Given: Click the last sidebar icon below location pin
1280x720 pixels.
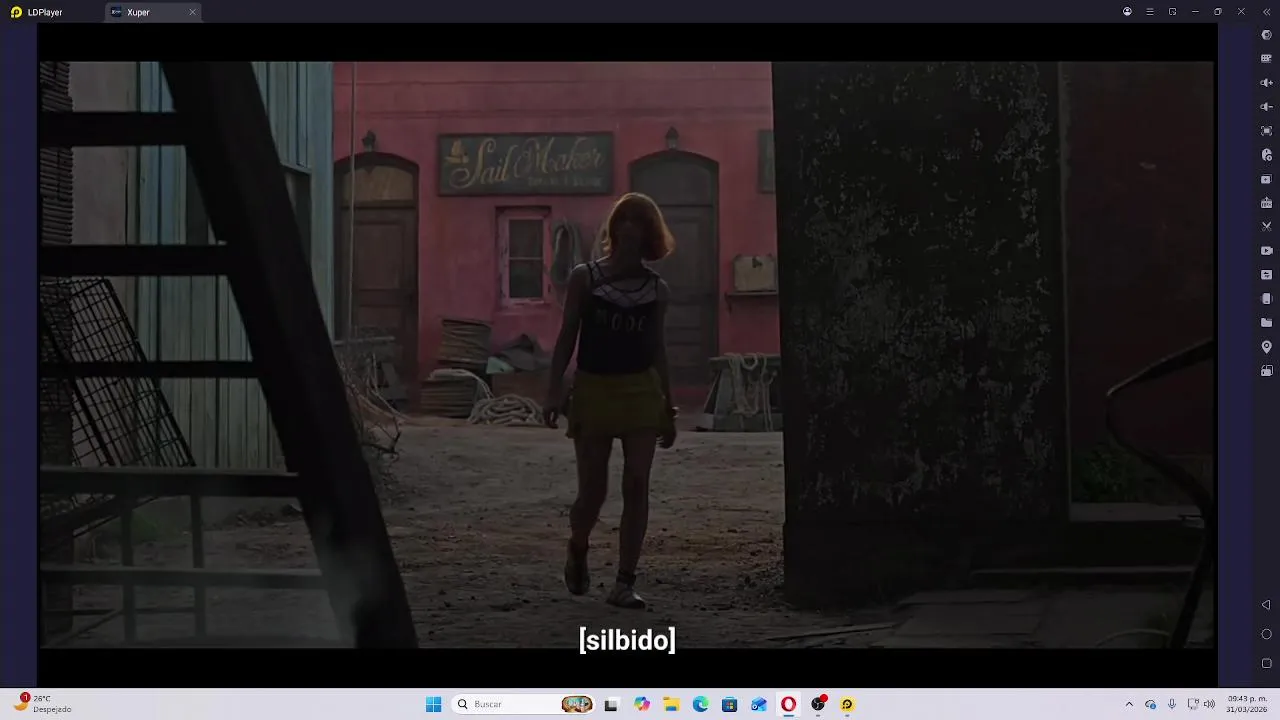Looking at the screenshot, I should pos(1266,371).
